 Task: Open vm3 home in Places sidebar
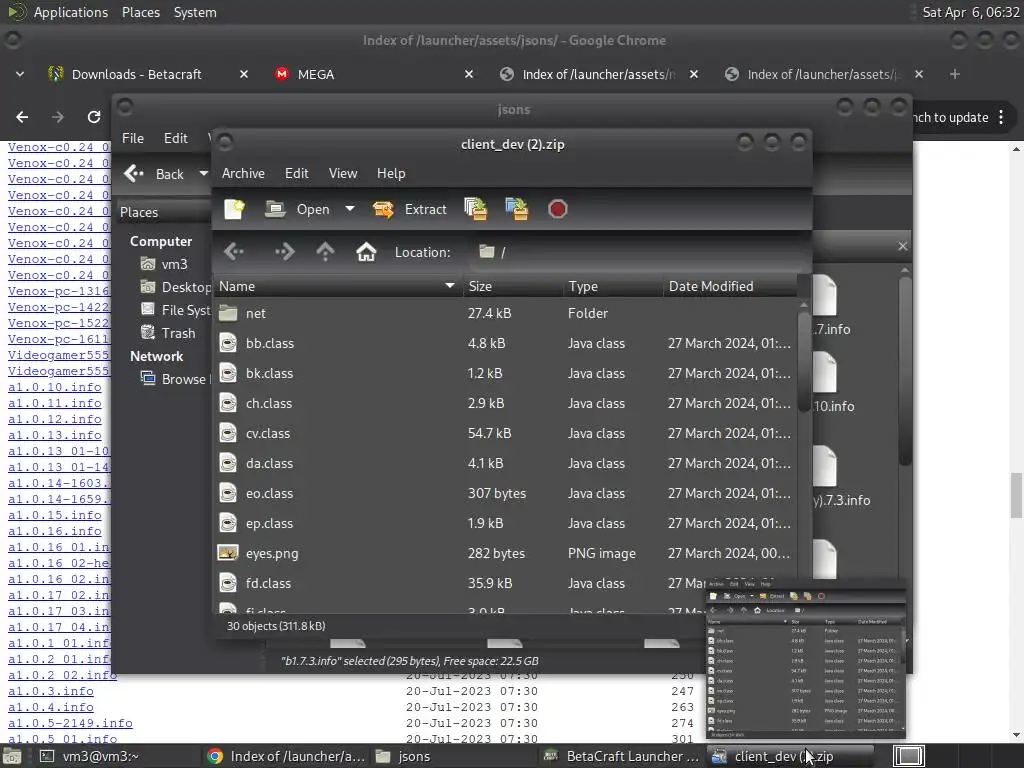[165, 264]
